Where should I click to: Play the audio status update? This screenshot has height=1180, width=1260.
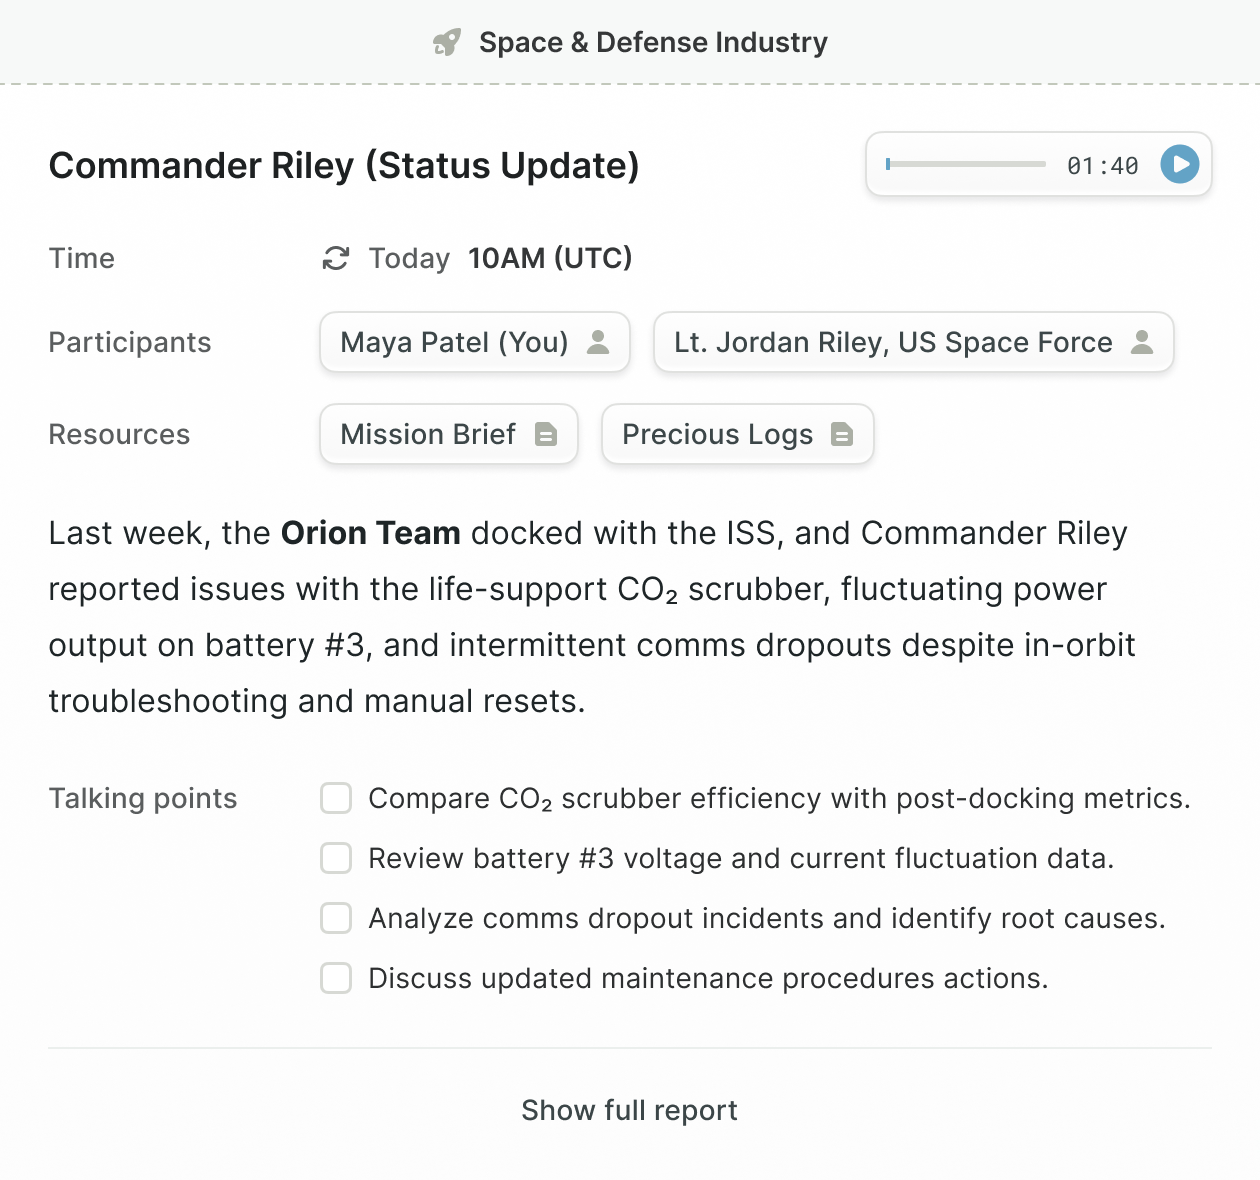click(x=1180, y=164)
